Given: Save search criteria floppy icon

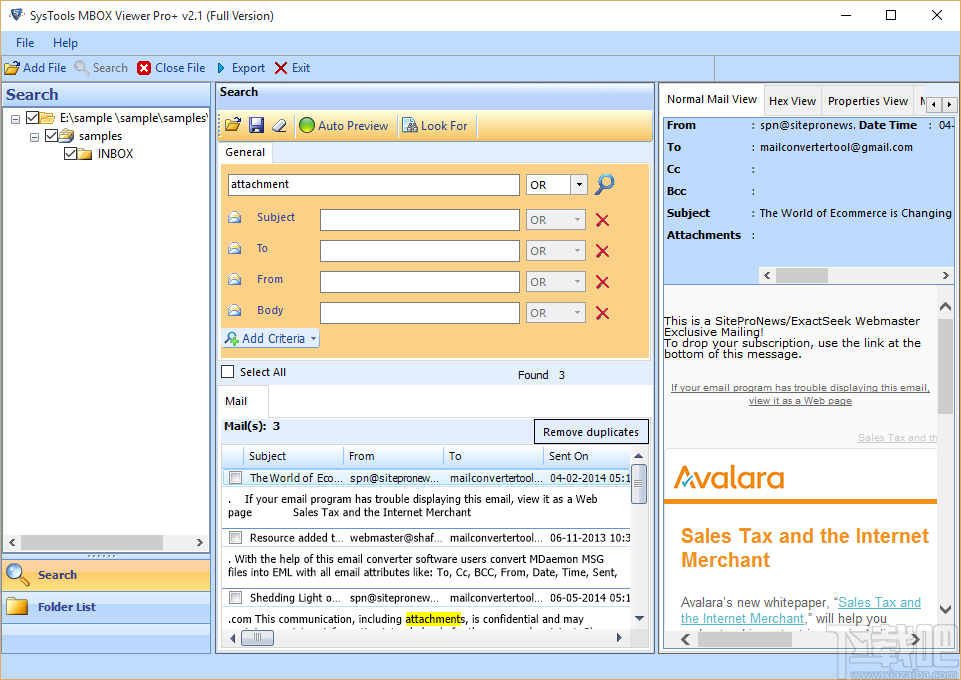Looking at the screenshot, I should tap(256, 125).
